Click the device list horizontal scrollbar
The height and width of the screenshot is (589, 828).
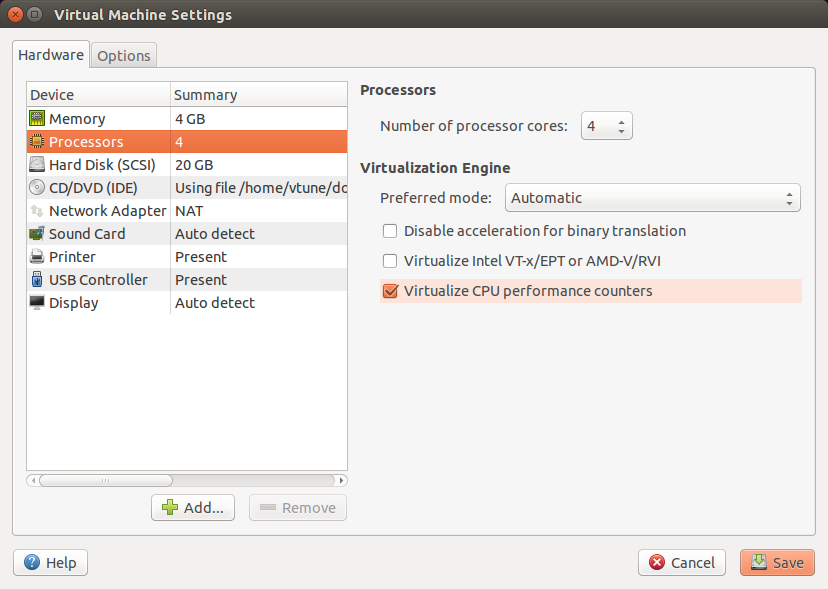click(104, 480)
